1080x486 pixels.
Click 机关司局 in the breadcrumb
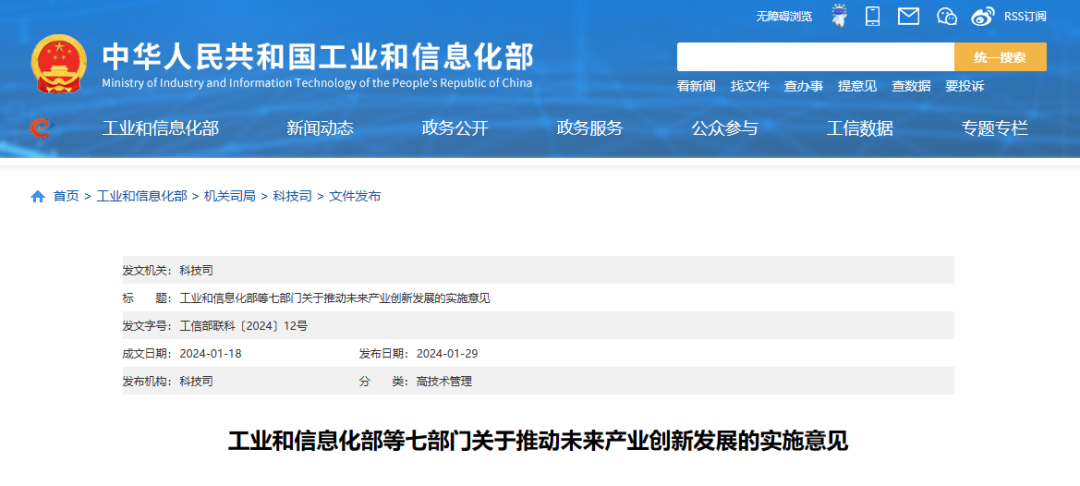[229, 196]
